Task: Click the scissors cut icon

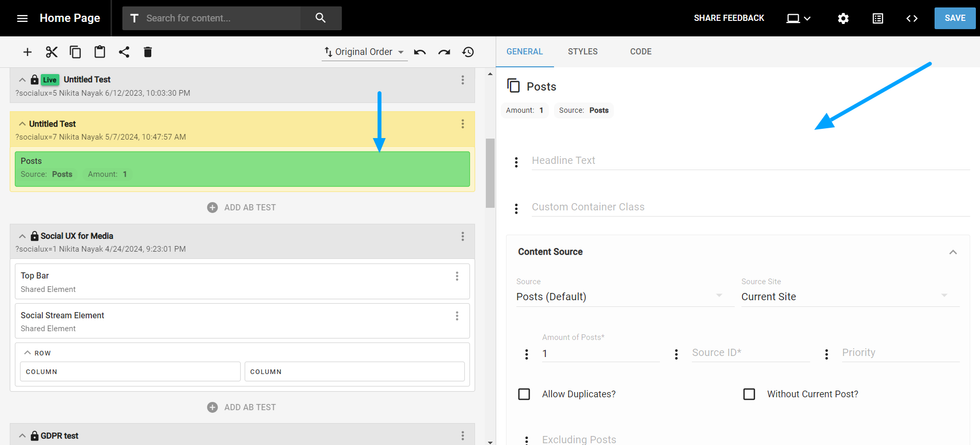Action: point(51,52)
